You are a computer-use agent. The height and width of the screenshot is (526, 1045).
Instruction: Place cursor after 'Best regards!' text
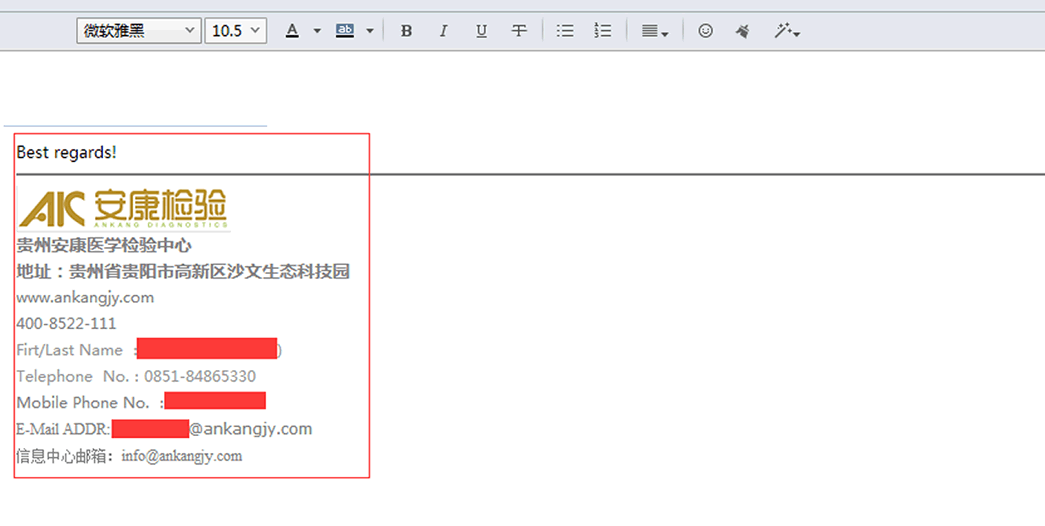[118, 153]
